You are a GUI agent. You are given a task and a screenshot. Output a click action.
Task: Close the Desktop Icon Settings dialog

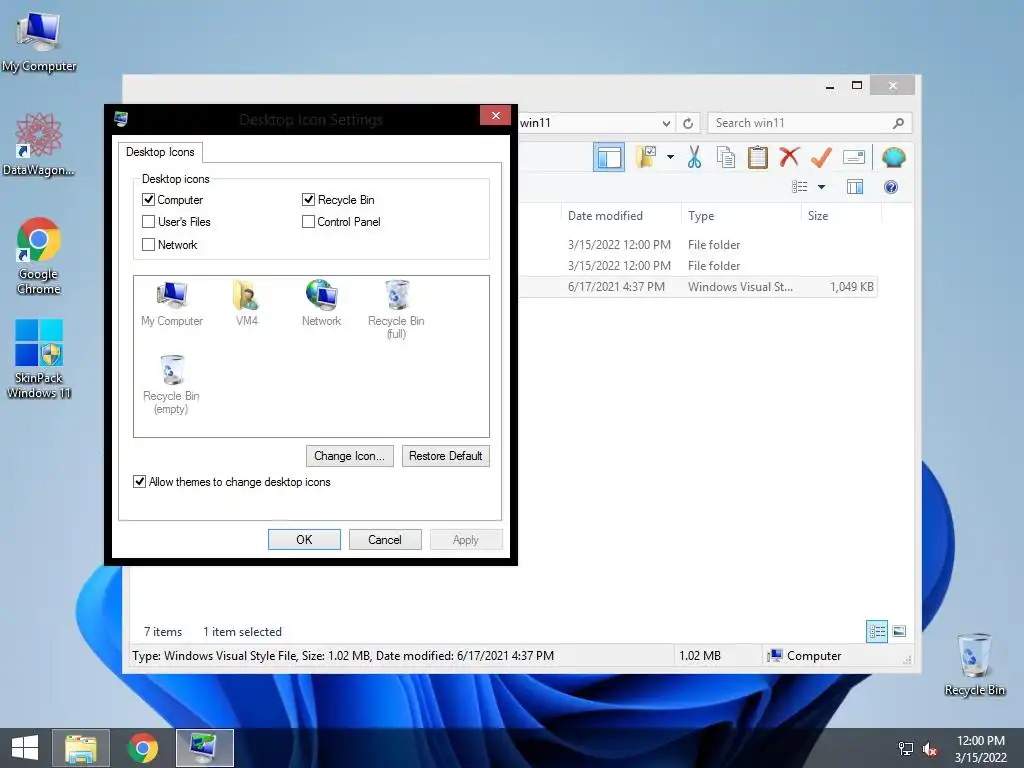coord(496,116)
